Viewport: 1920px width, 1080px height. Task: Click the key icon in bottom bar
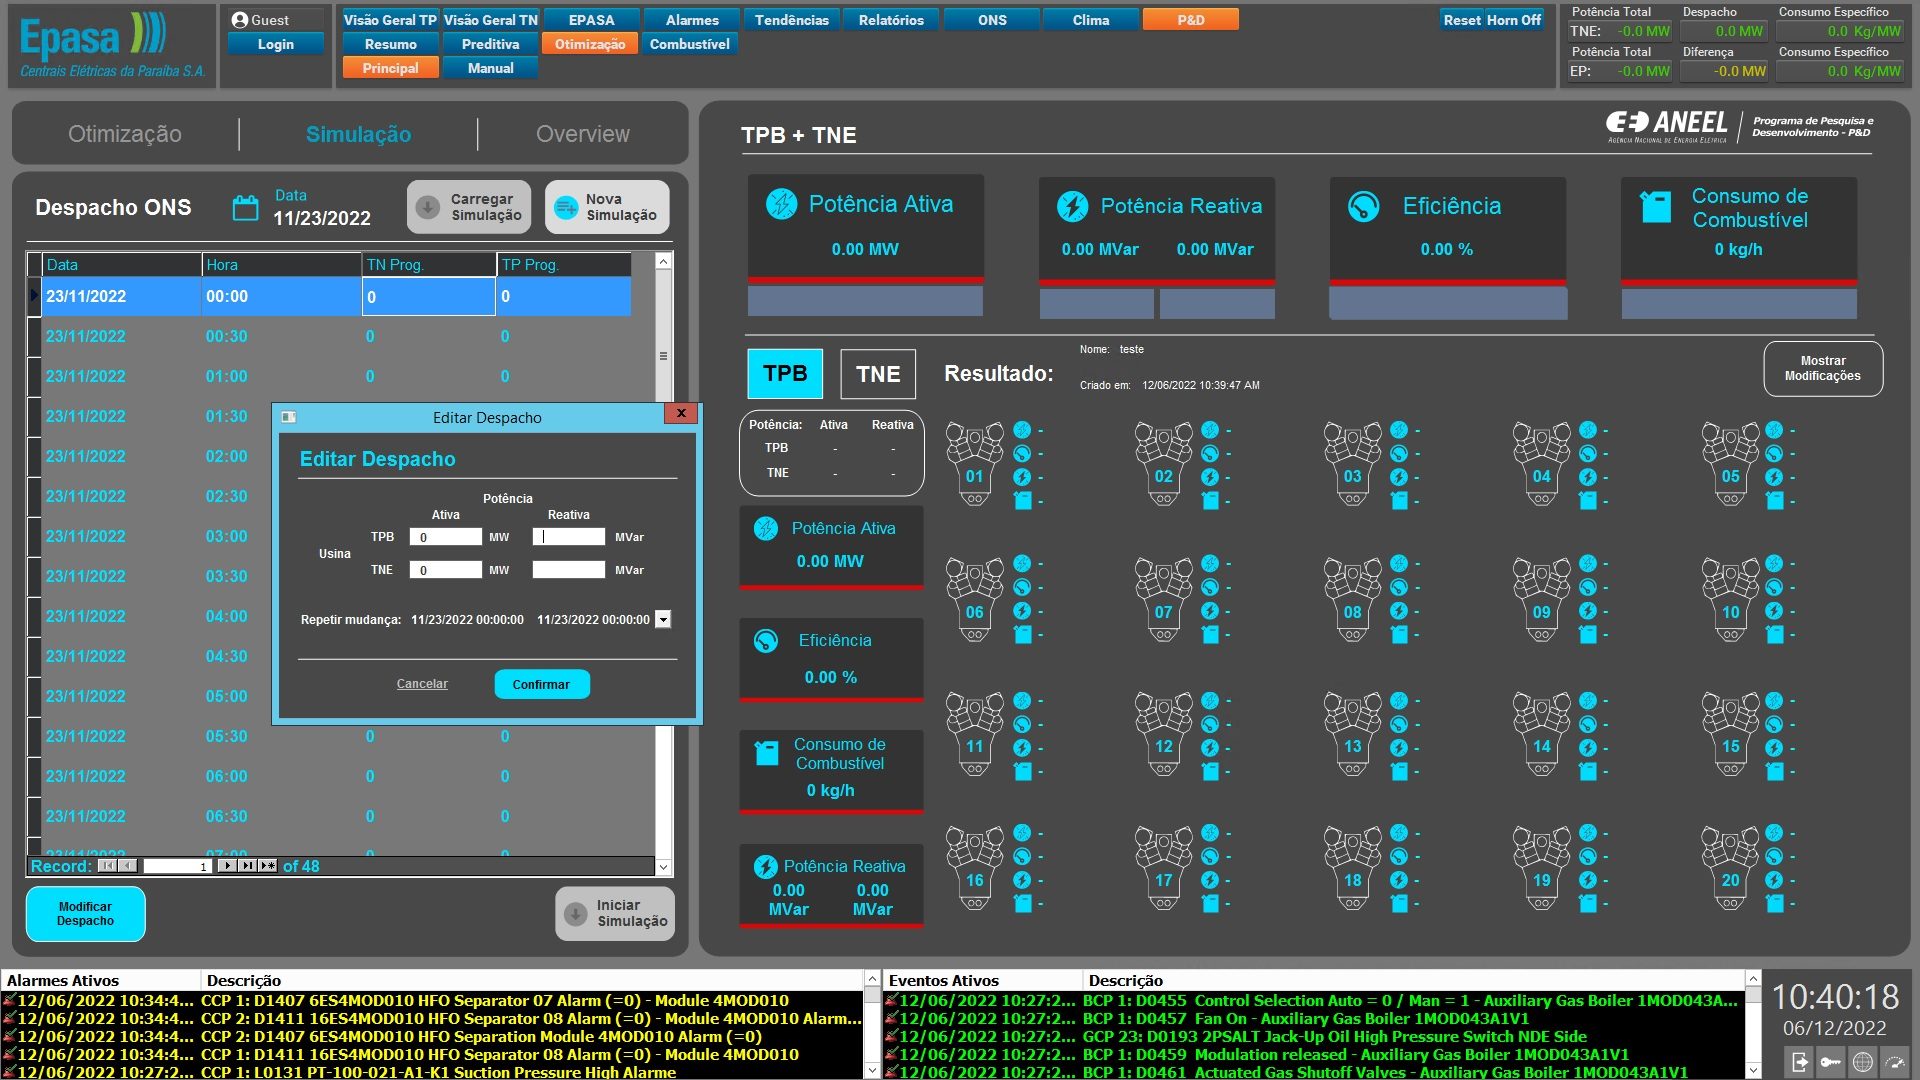click(1831, 1062)
